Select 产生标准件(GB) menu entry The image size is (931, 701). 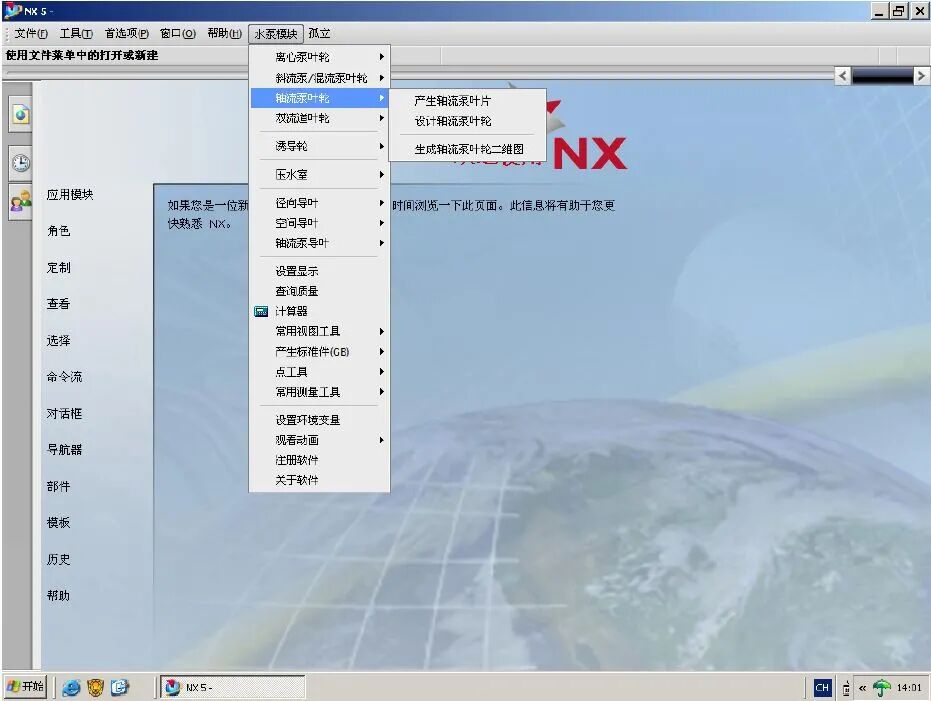tap(319, 352)
